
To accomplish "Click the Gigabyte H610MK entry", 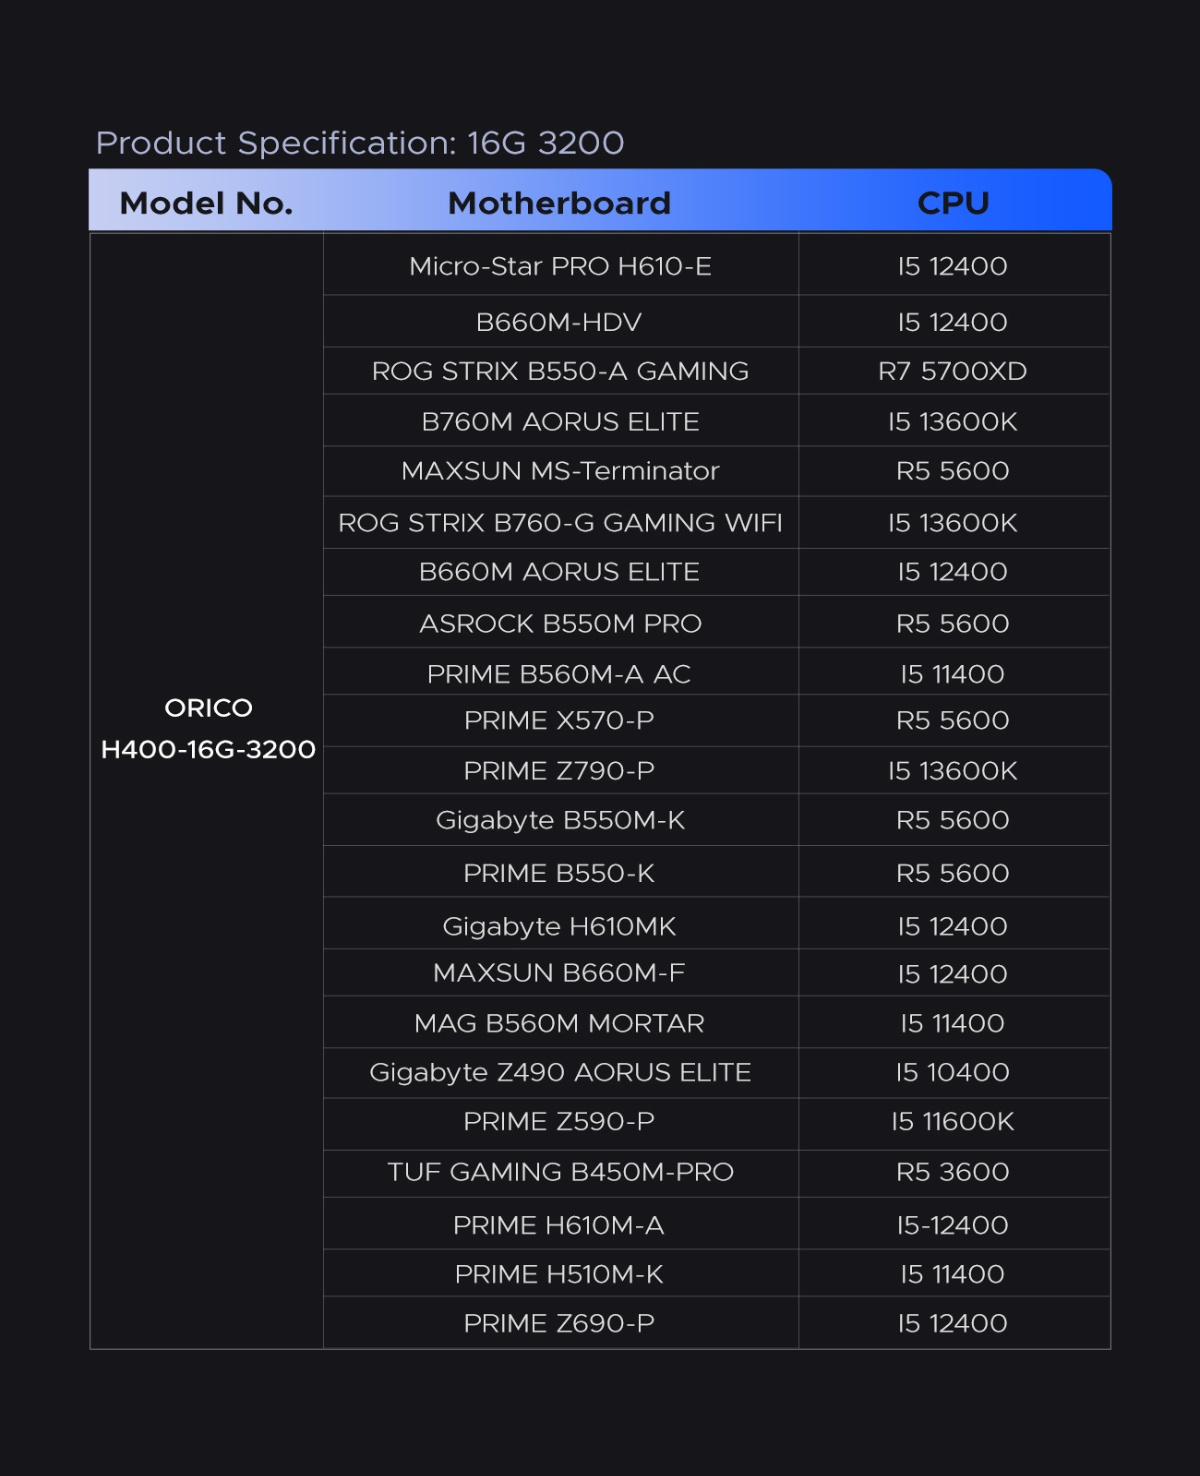I will pyautogui.click(x=559, y=926).
